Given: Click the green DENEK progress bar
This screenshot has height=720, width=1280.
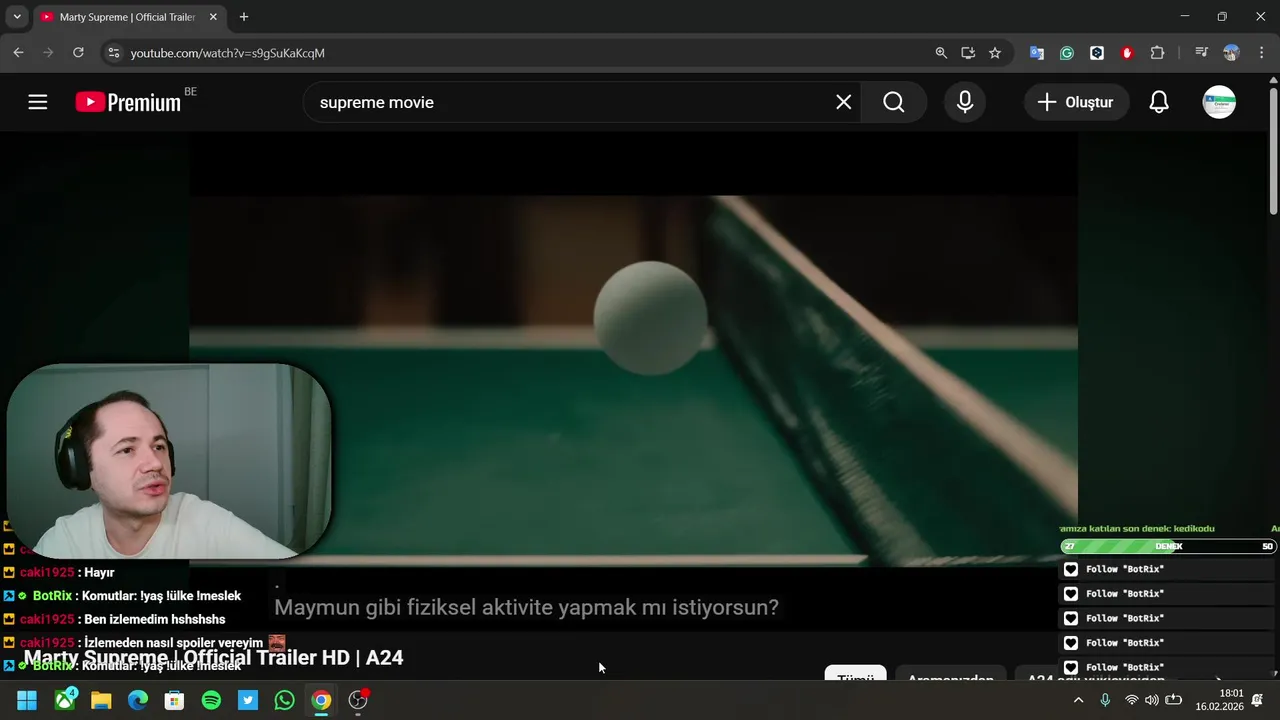Looking at the screenshot, I should pos(1168,546).
